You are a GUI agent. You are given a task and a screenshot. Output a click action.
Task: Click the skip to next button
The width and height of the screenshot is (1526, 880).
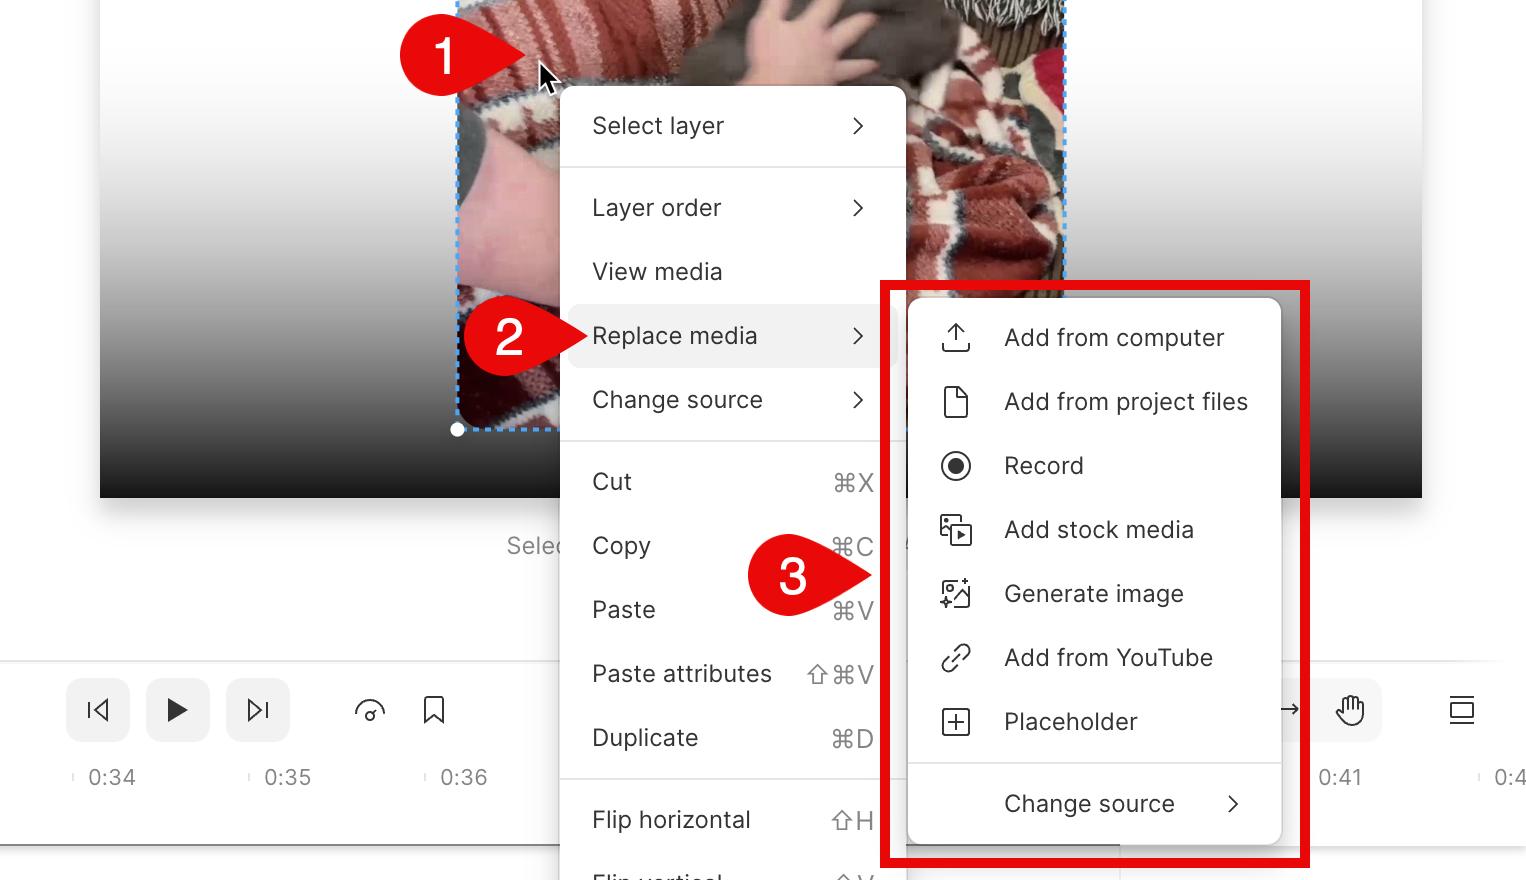click(x=258, y=710)
